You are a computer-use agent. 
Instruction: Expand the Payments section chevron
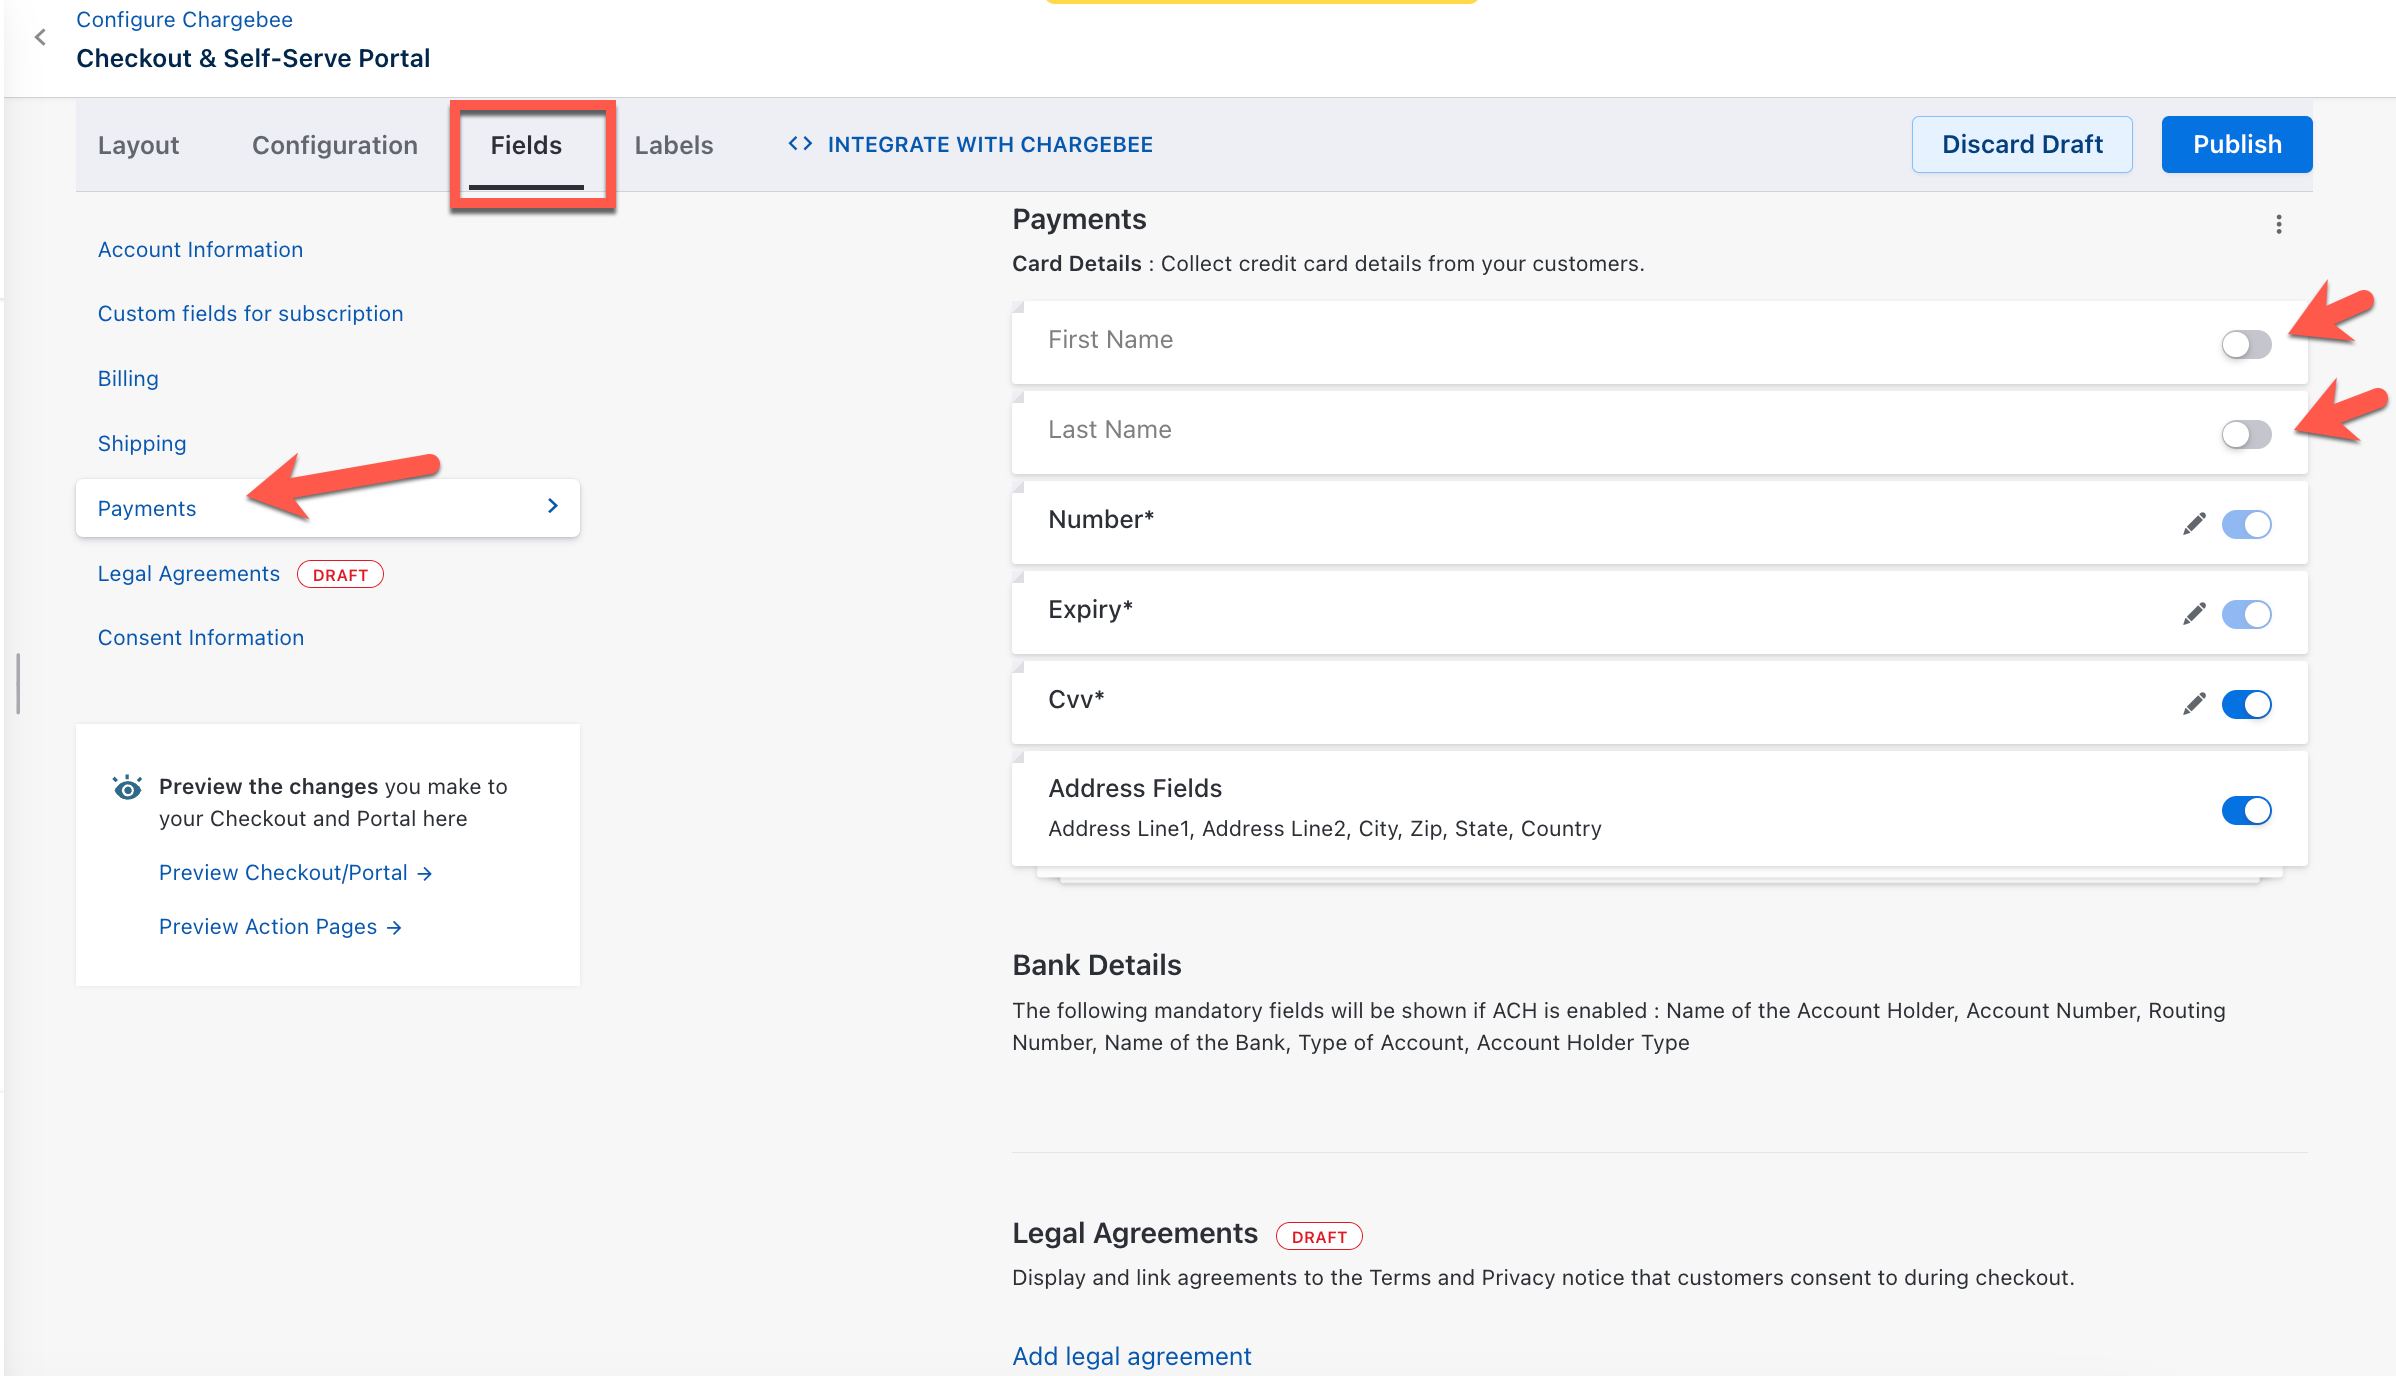pyautogui.click(x=553, y=506)
